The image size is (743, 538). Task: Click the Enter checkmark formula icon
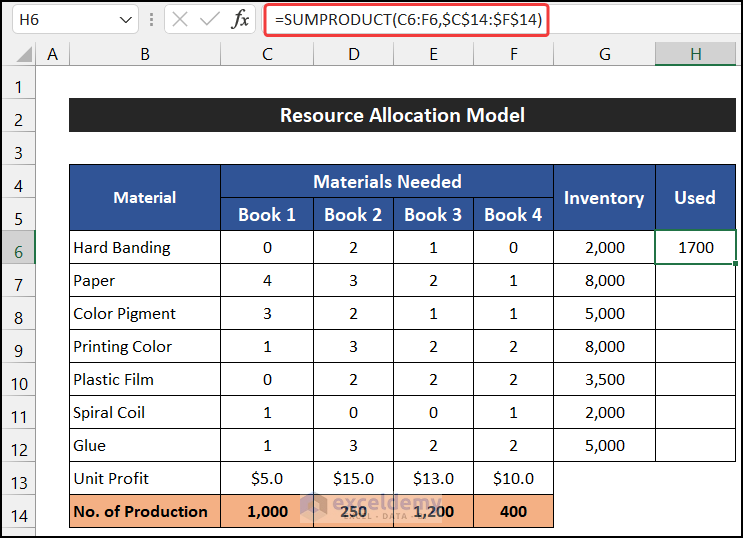210,19
